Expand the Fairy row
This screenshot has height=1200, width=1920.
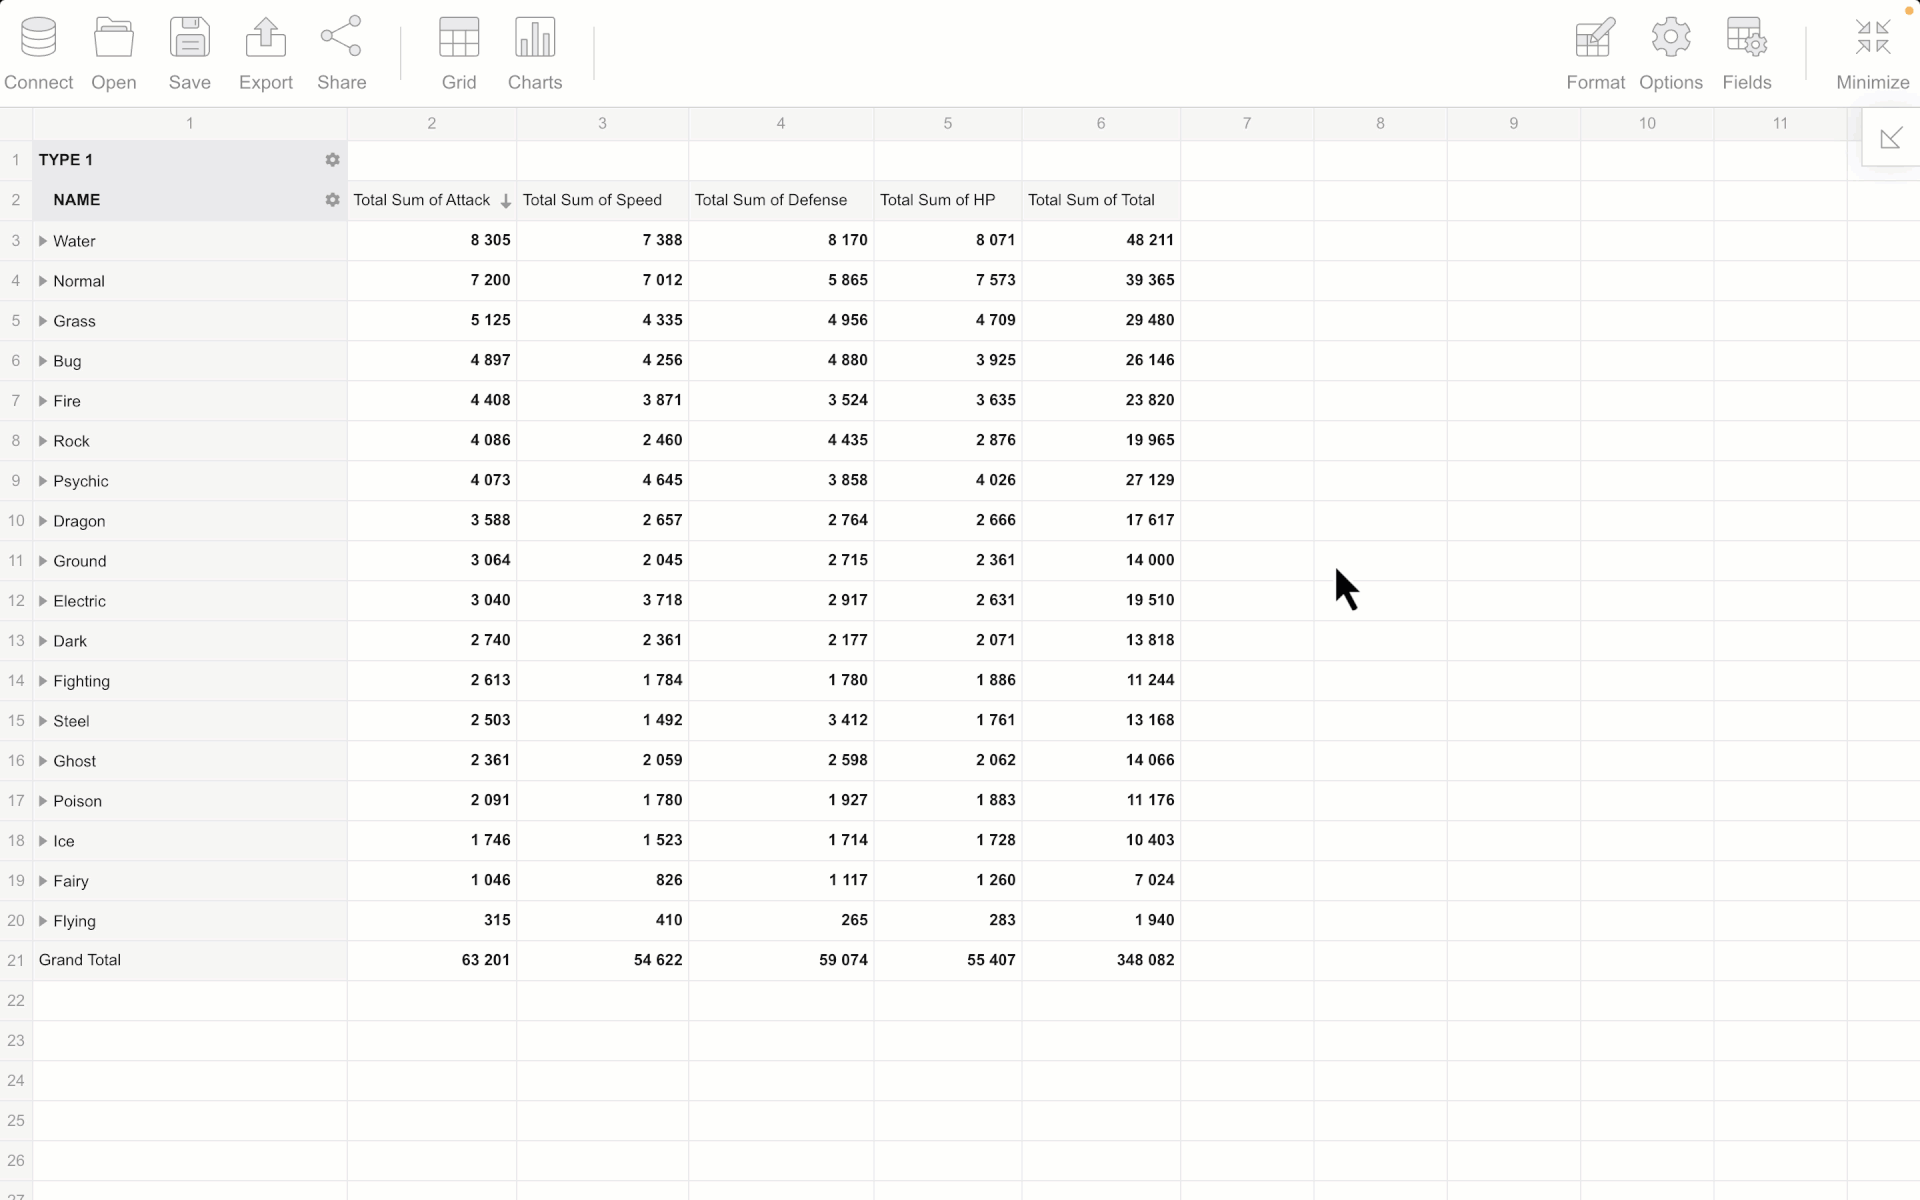[43, 881]
